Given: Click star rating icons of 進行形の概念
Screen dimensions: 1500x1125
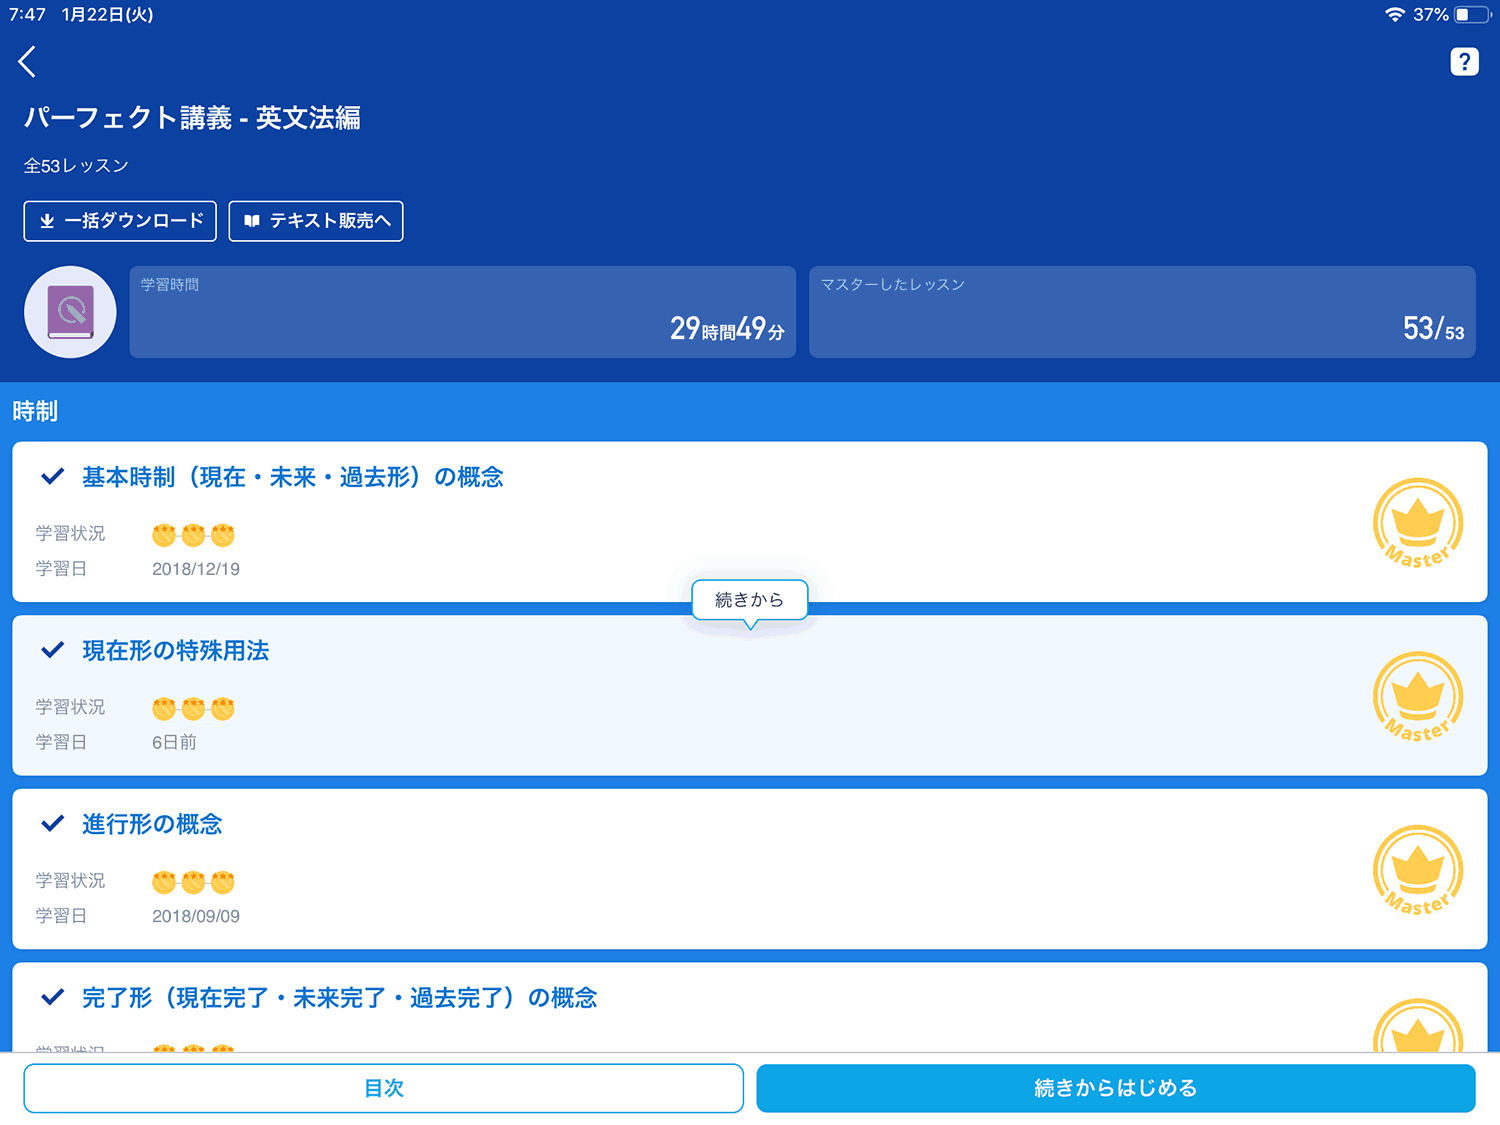Looking at the screenshot, I should pos(193,882).
